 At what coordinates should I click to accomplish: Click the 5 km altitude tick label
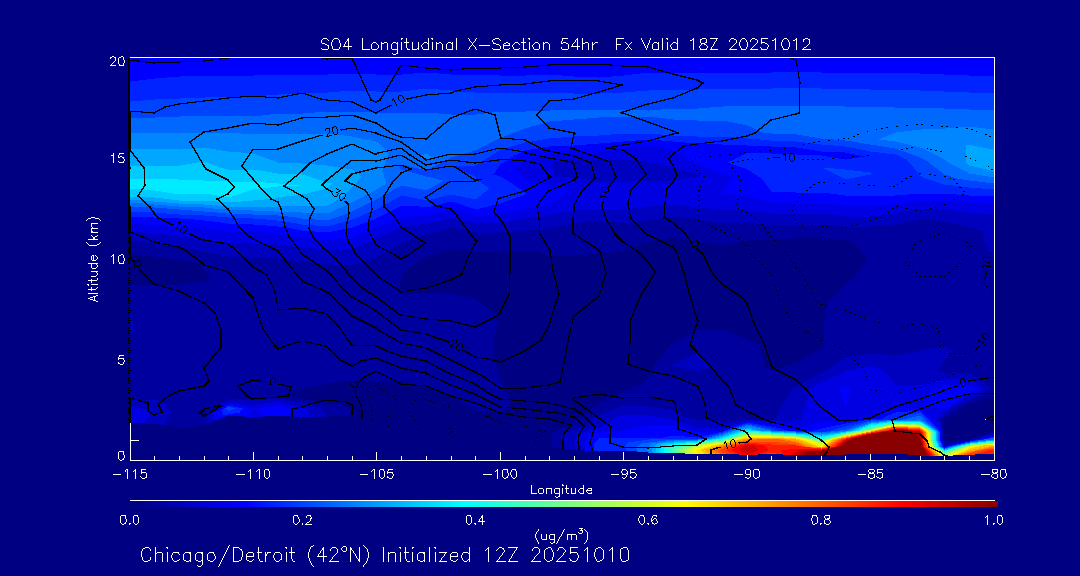click(x=119, y=359)
